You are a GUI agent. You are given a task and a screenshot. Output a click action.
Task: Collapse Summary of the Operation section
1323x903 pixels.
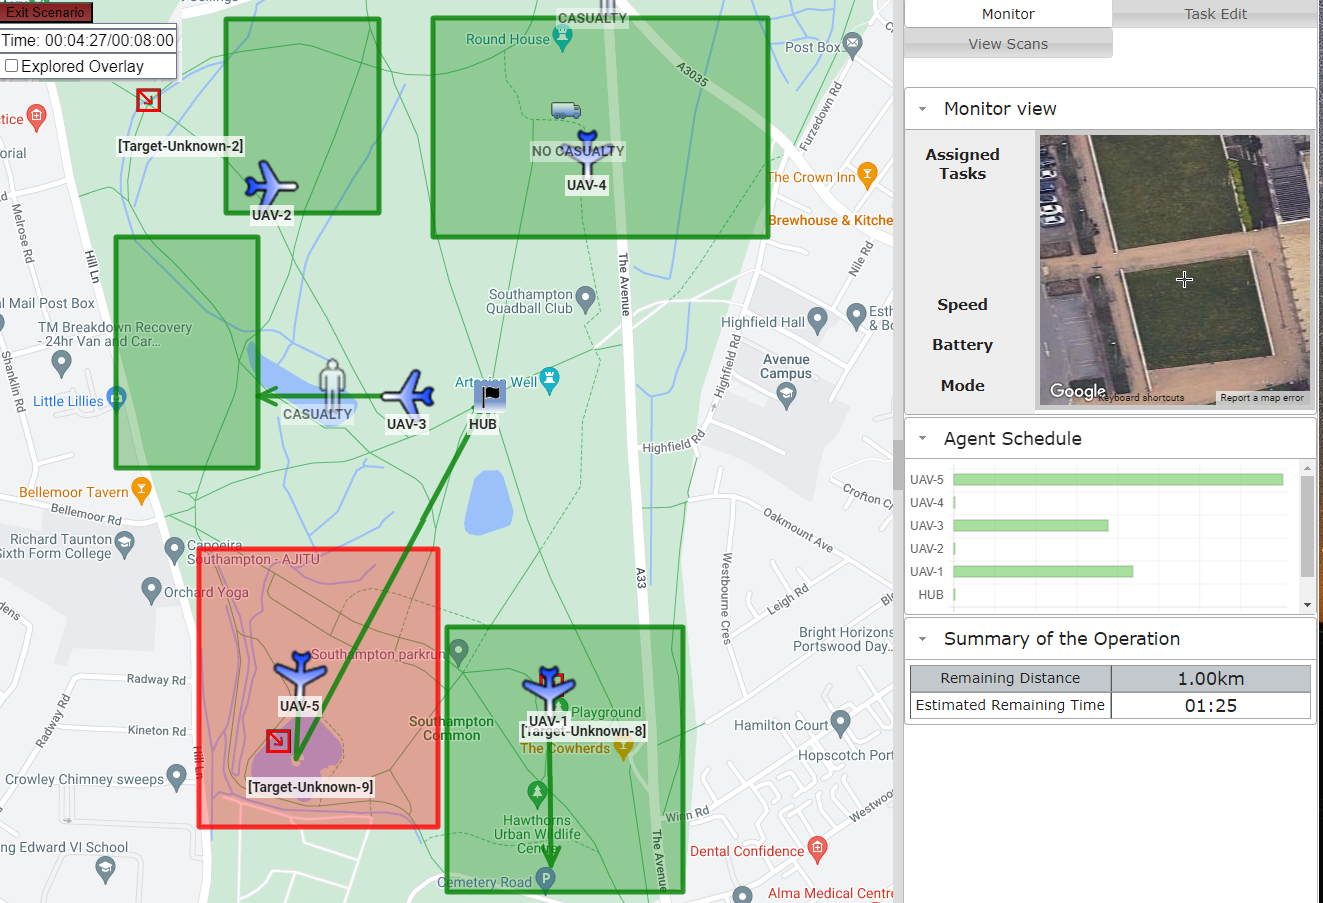tap(922, 639)
